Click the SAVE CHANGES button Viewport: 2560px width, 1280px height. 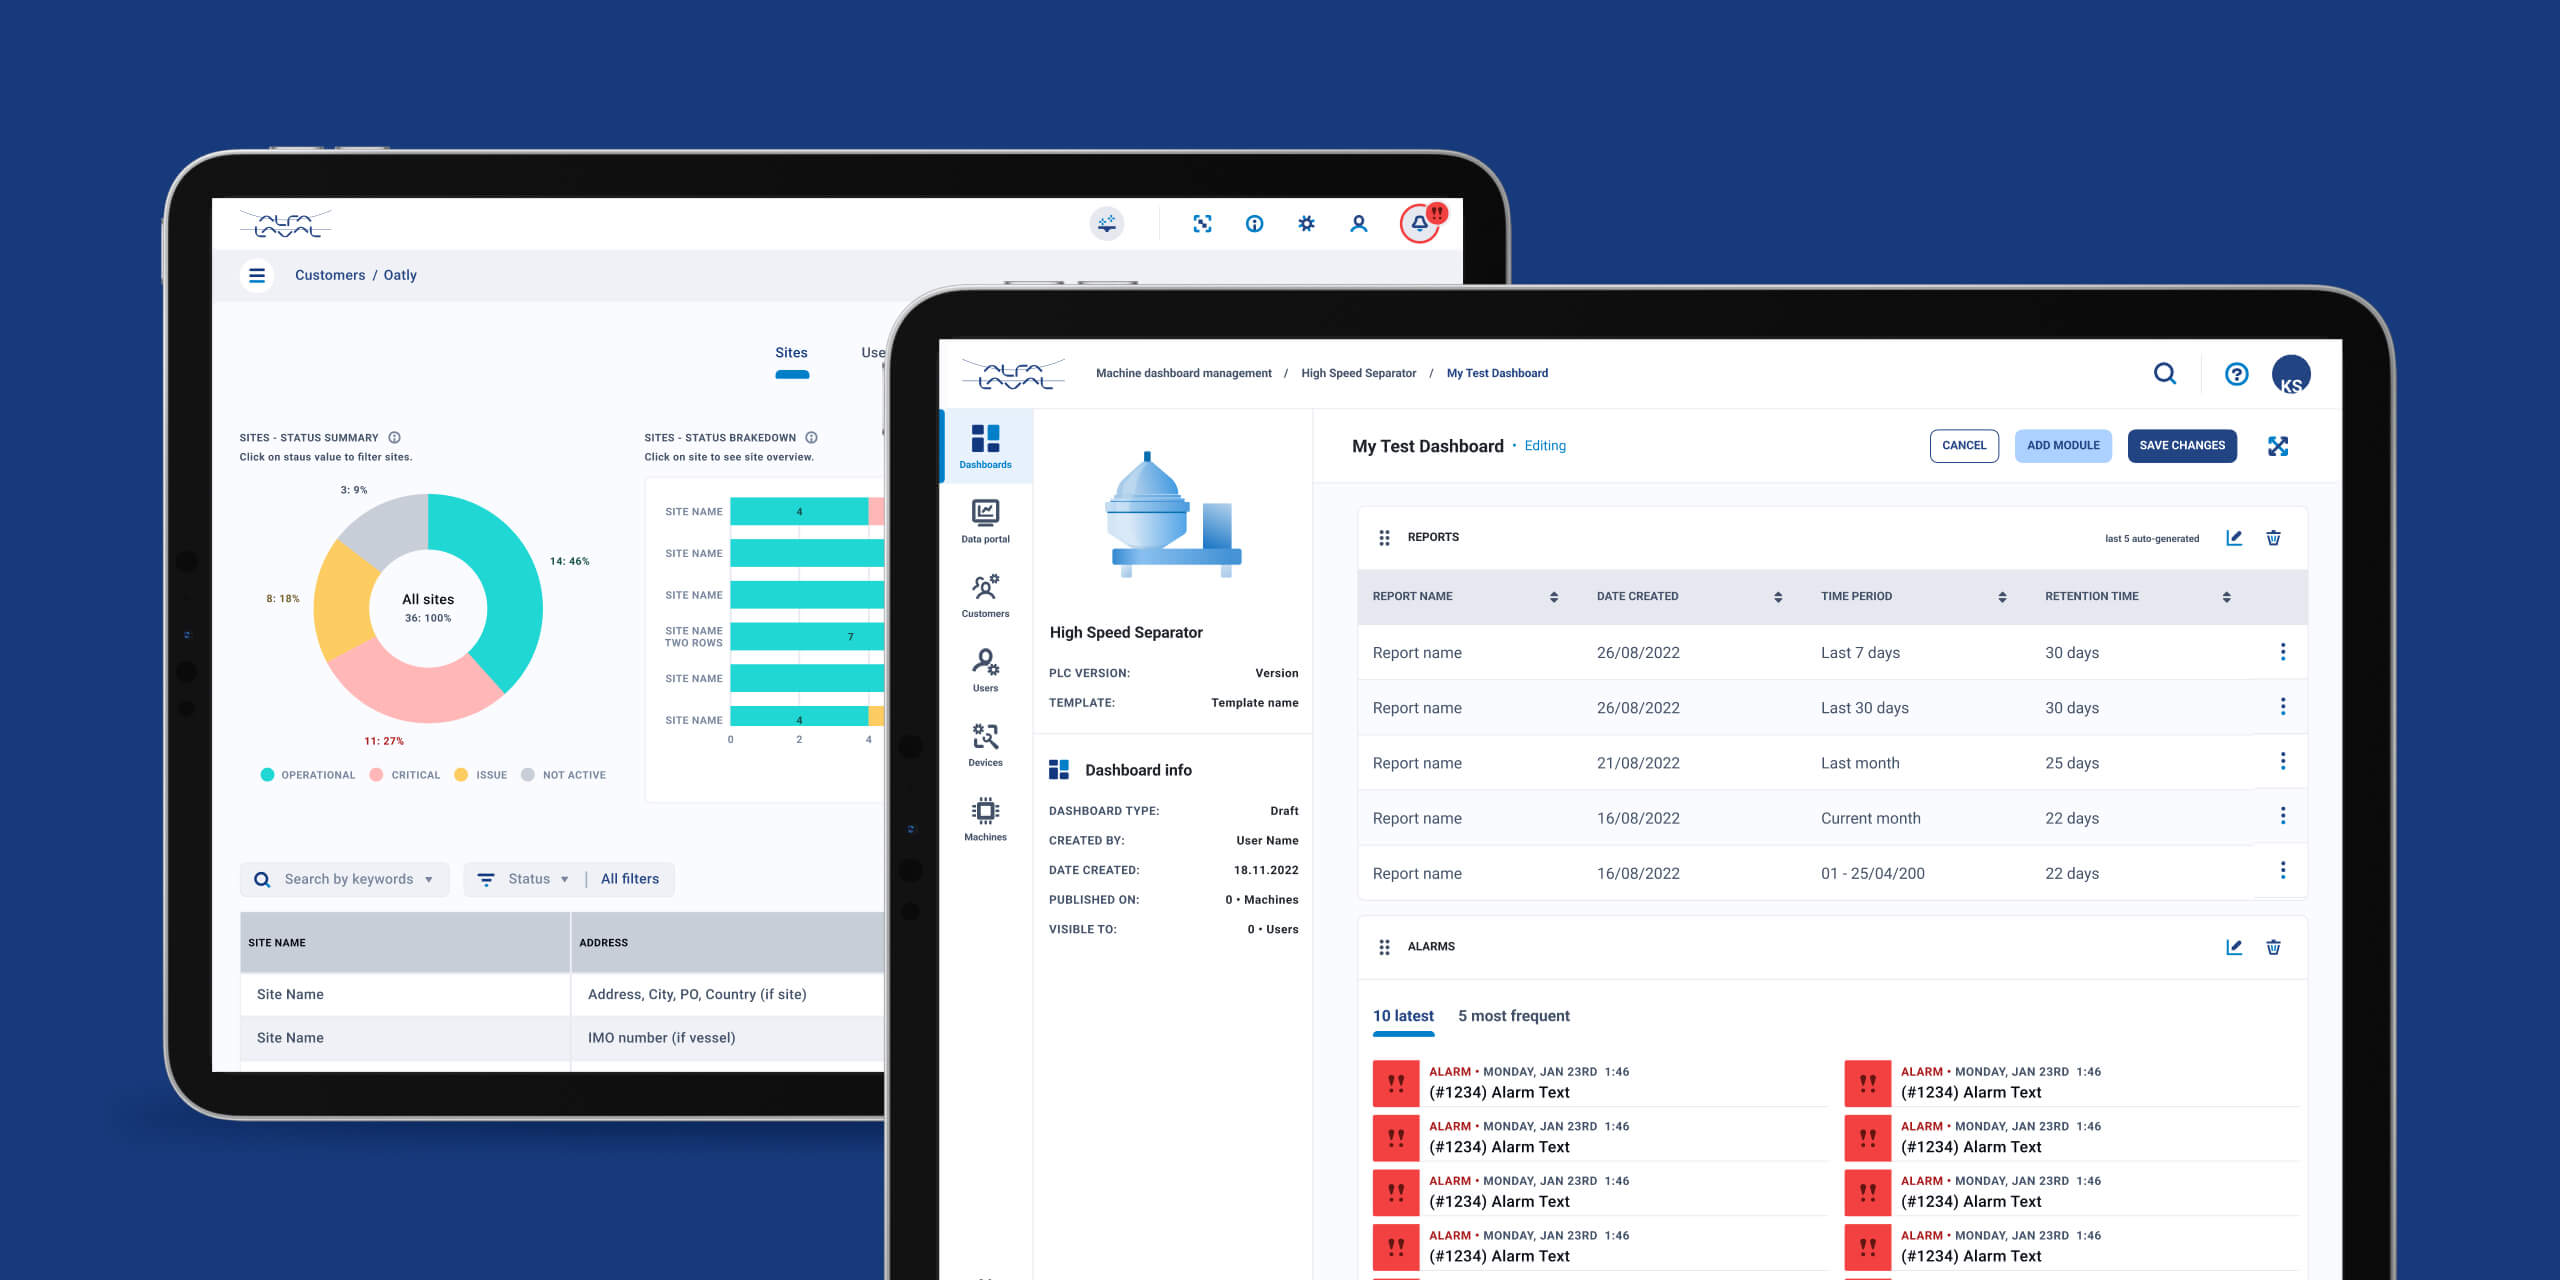tap(2181, 446)
